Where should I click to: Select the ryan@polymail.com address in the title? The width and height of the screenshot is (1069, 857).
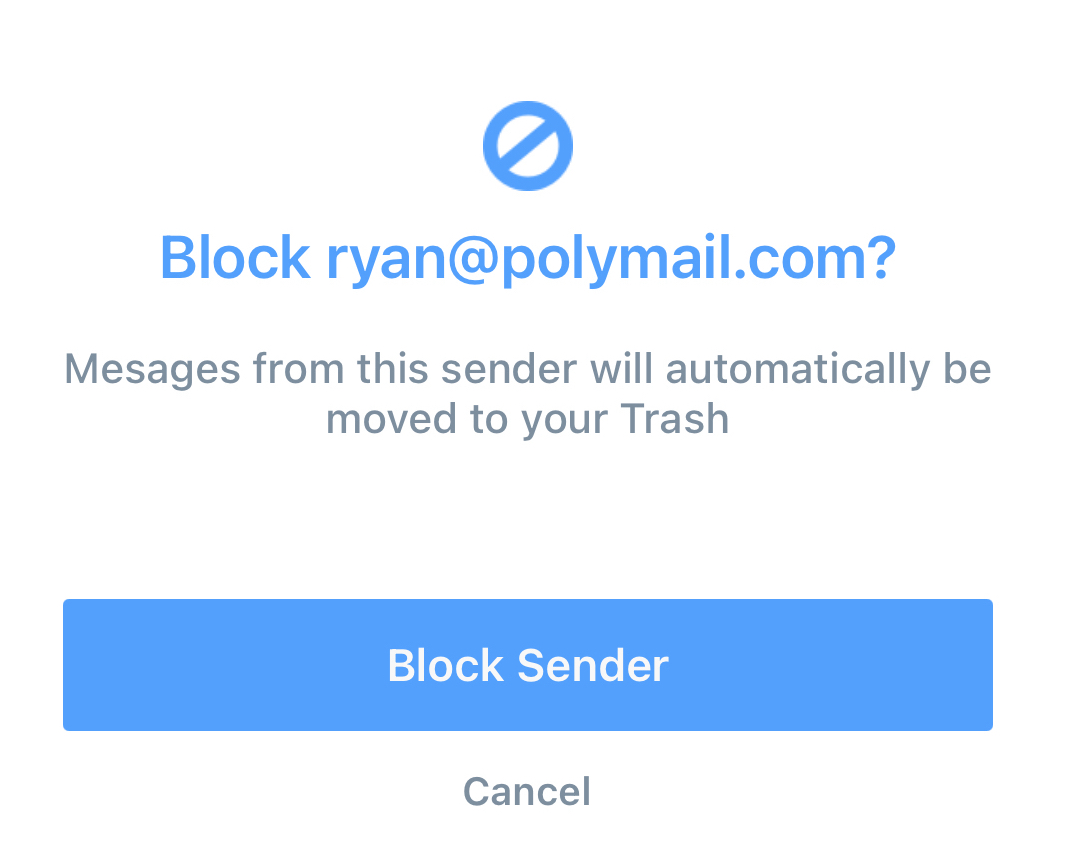pyautogui.click(x=610, y=257)
